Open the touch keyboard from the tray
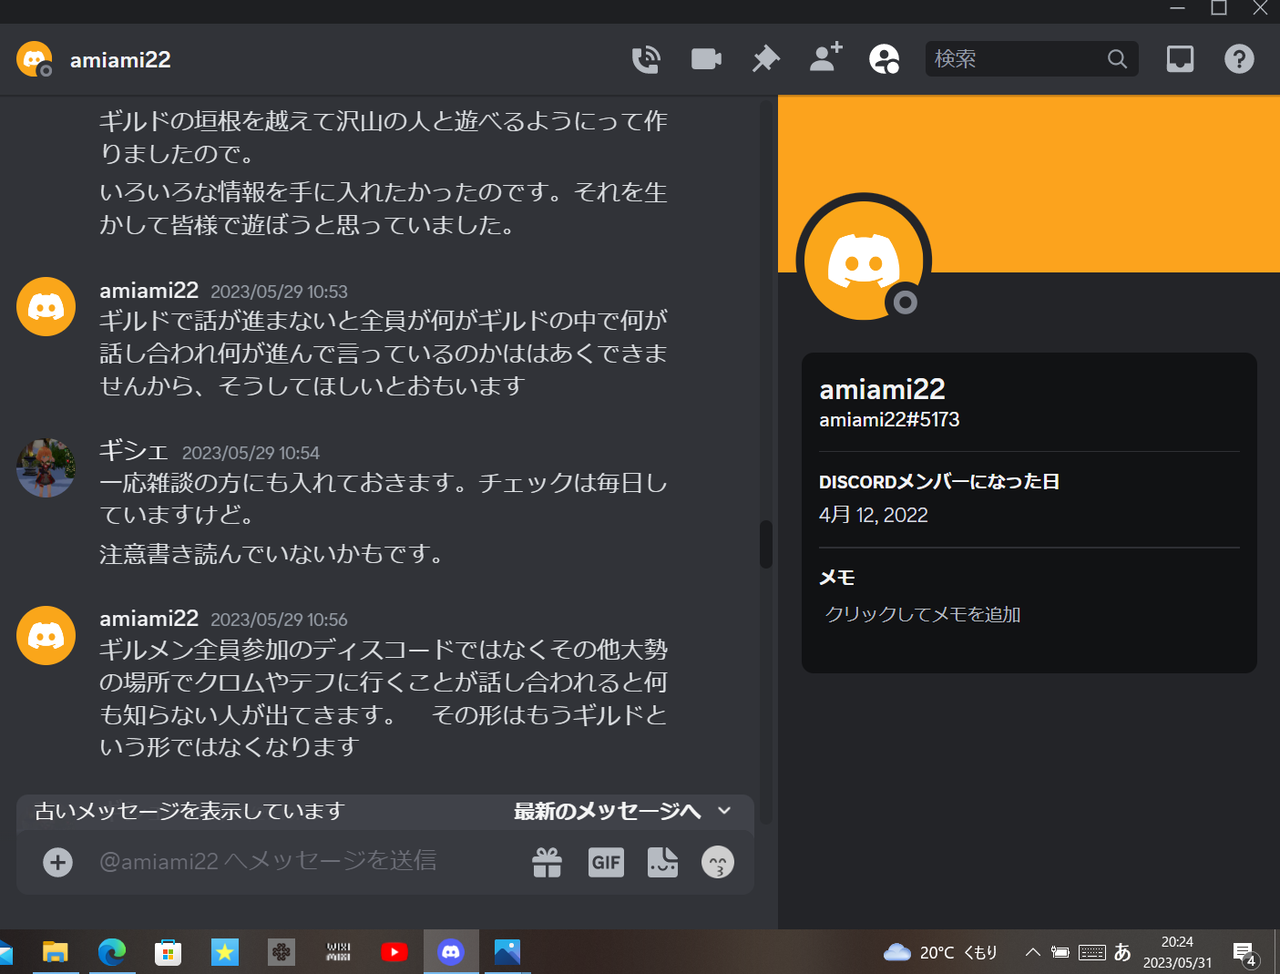1280x974 pixels. tap(1092, 952)
